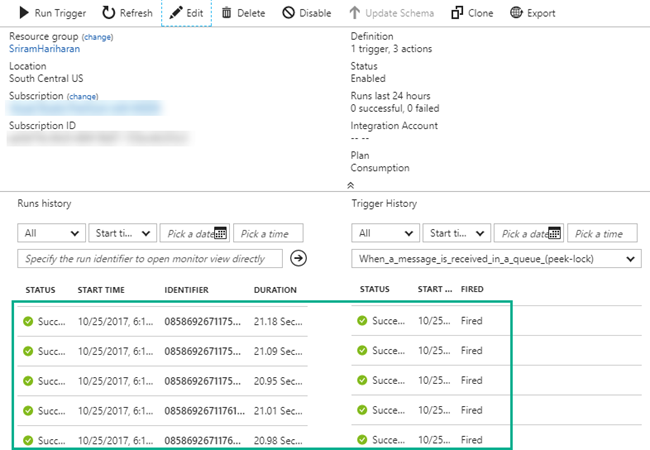Image resolution: width=650 pixels, height=450 pixels.
Task: Click the Refresh label in toolbar
Action: pos(136,13)
